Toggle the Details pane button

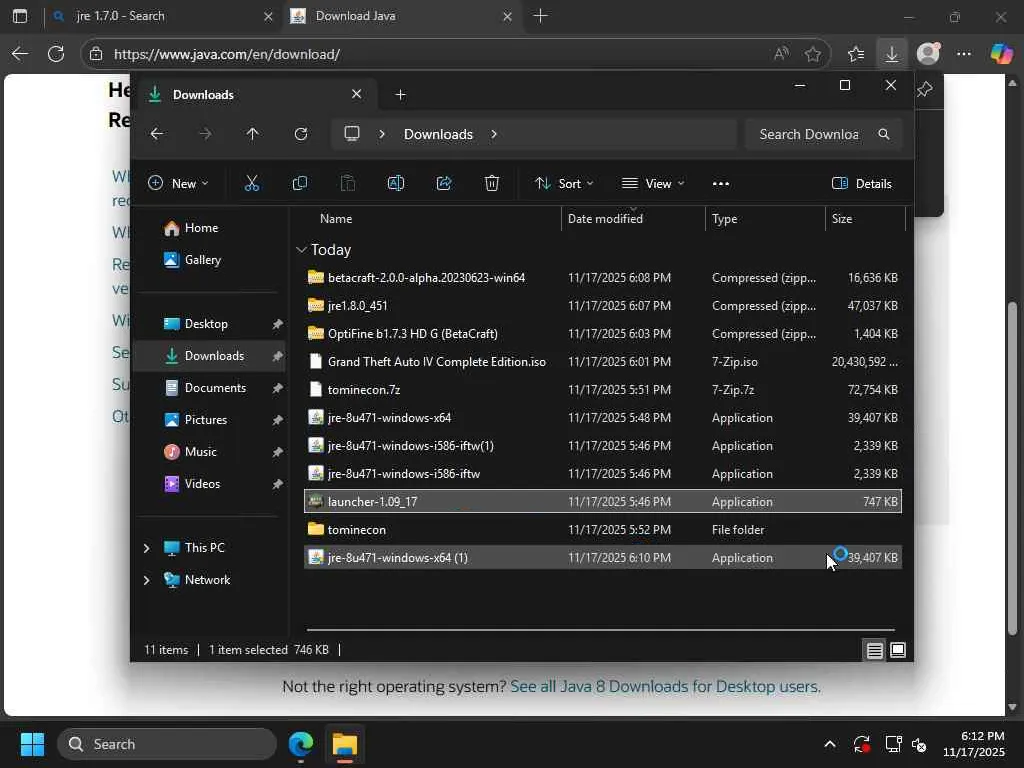(861, 183)
